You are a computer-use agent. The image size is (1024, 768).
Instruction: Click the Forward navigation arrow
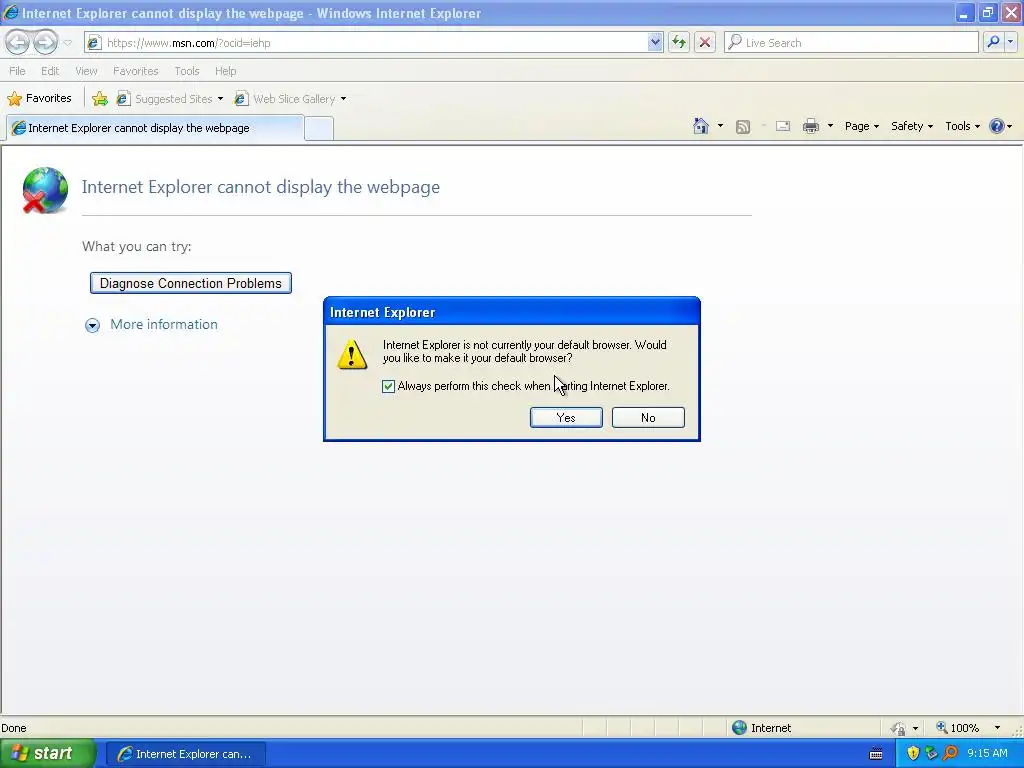pos(45,42)
